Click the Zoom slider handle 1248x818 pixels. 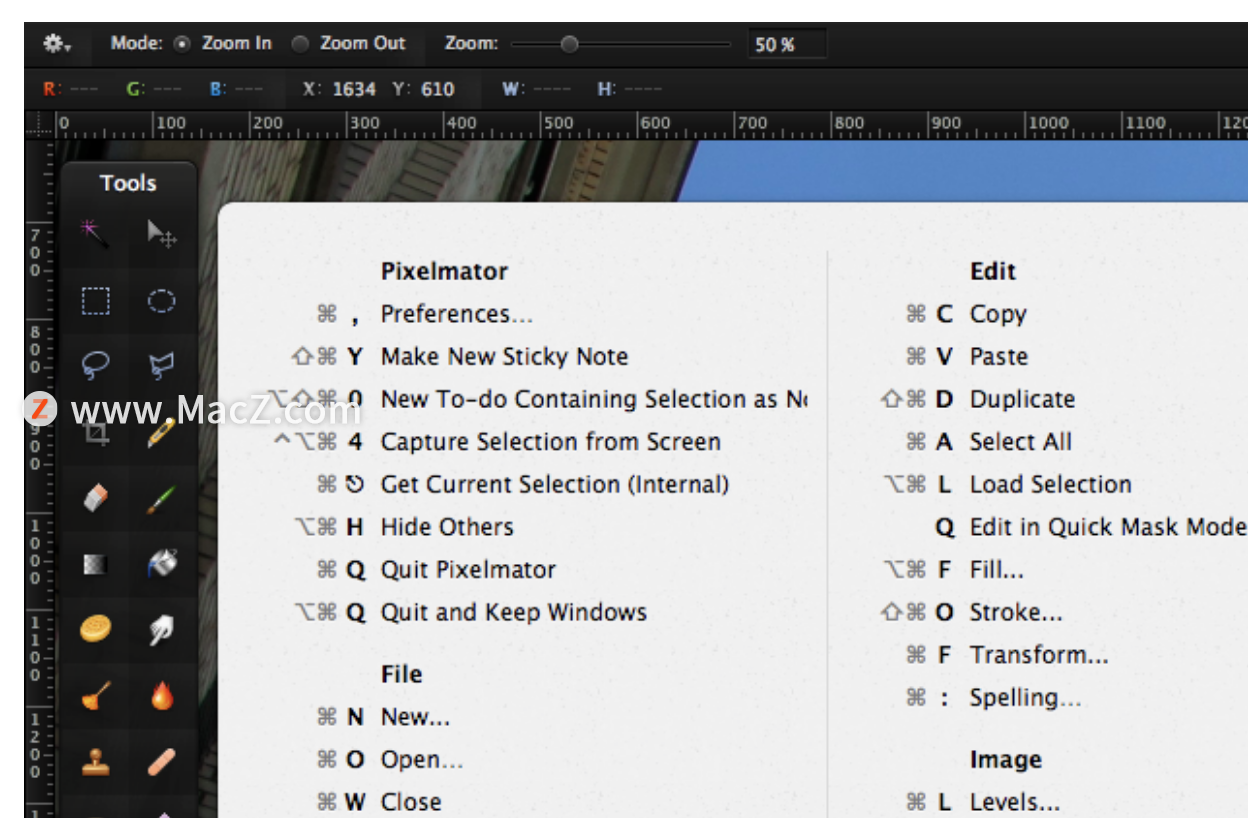tap(569, 44)
